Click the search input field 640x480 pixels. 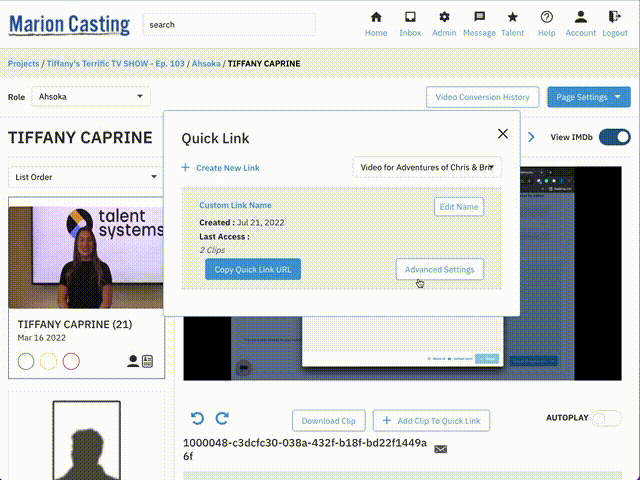point(229,24)
